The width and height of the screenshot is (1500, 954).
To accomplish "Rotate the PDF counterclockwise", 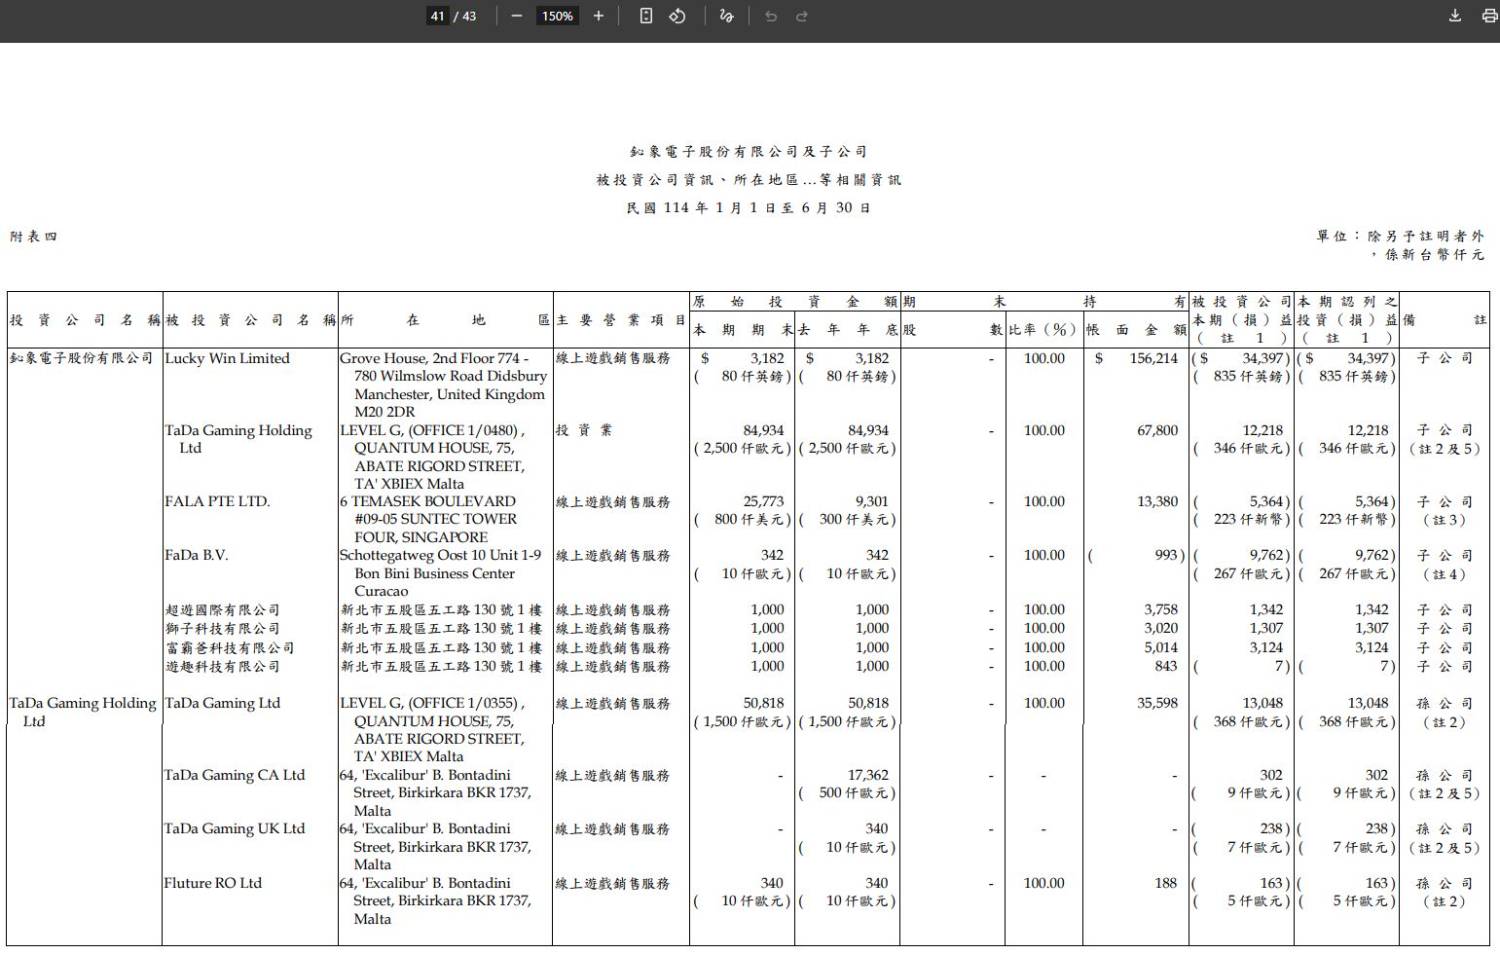I will 677,16.
